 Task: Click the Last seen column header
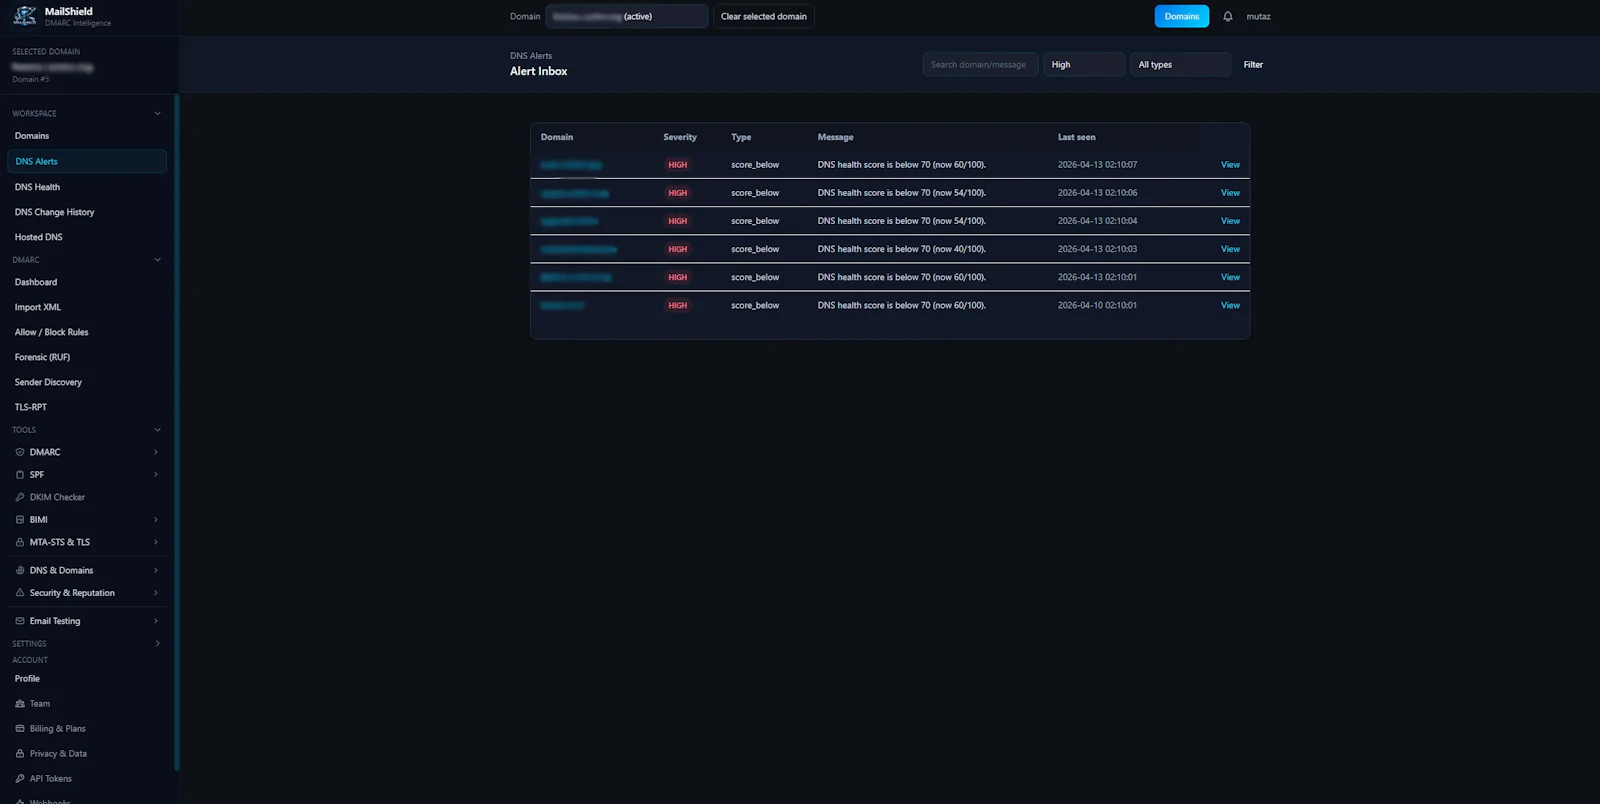tap(1077, 137)
